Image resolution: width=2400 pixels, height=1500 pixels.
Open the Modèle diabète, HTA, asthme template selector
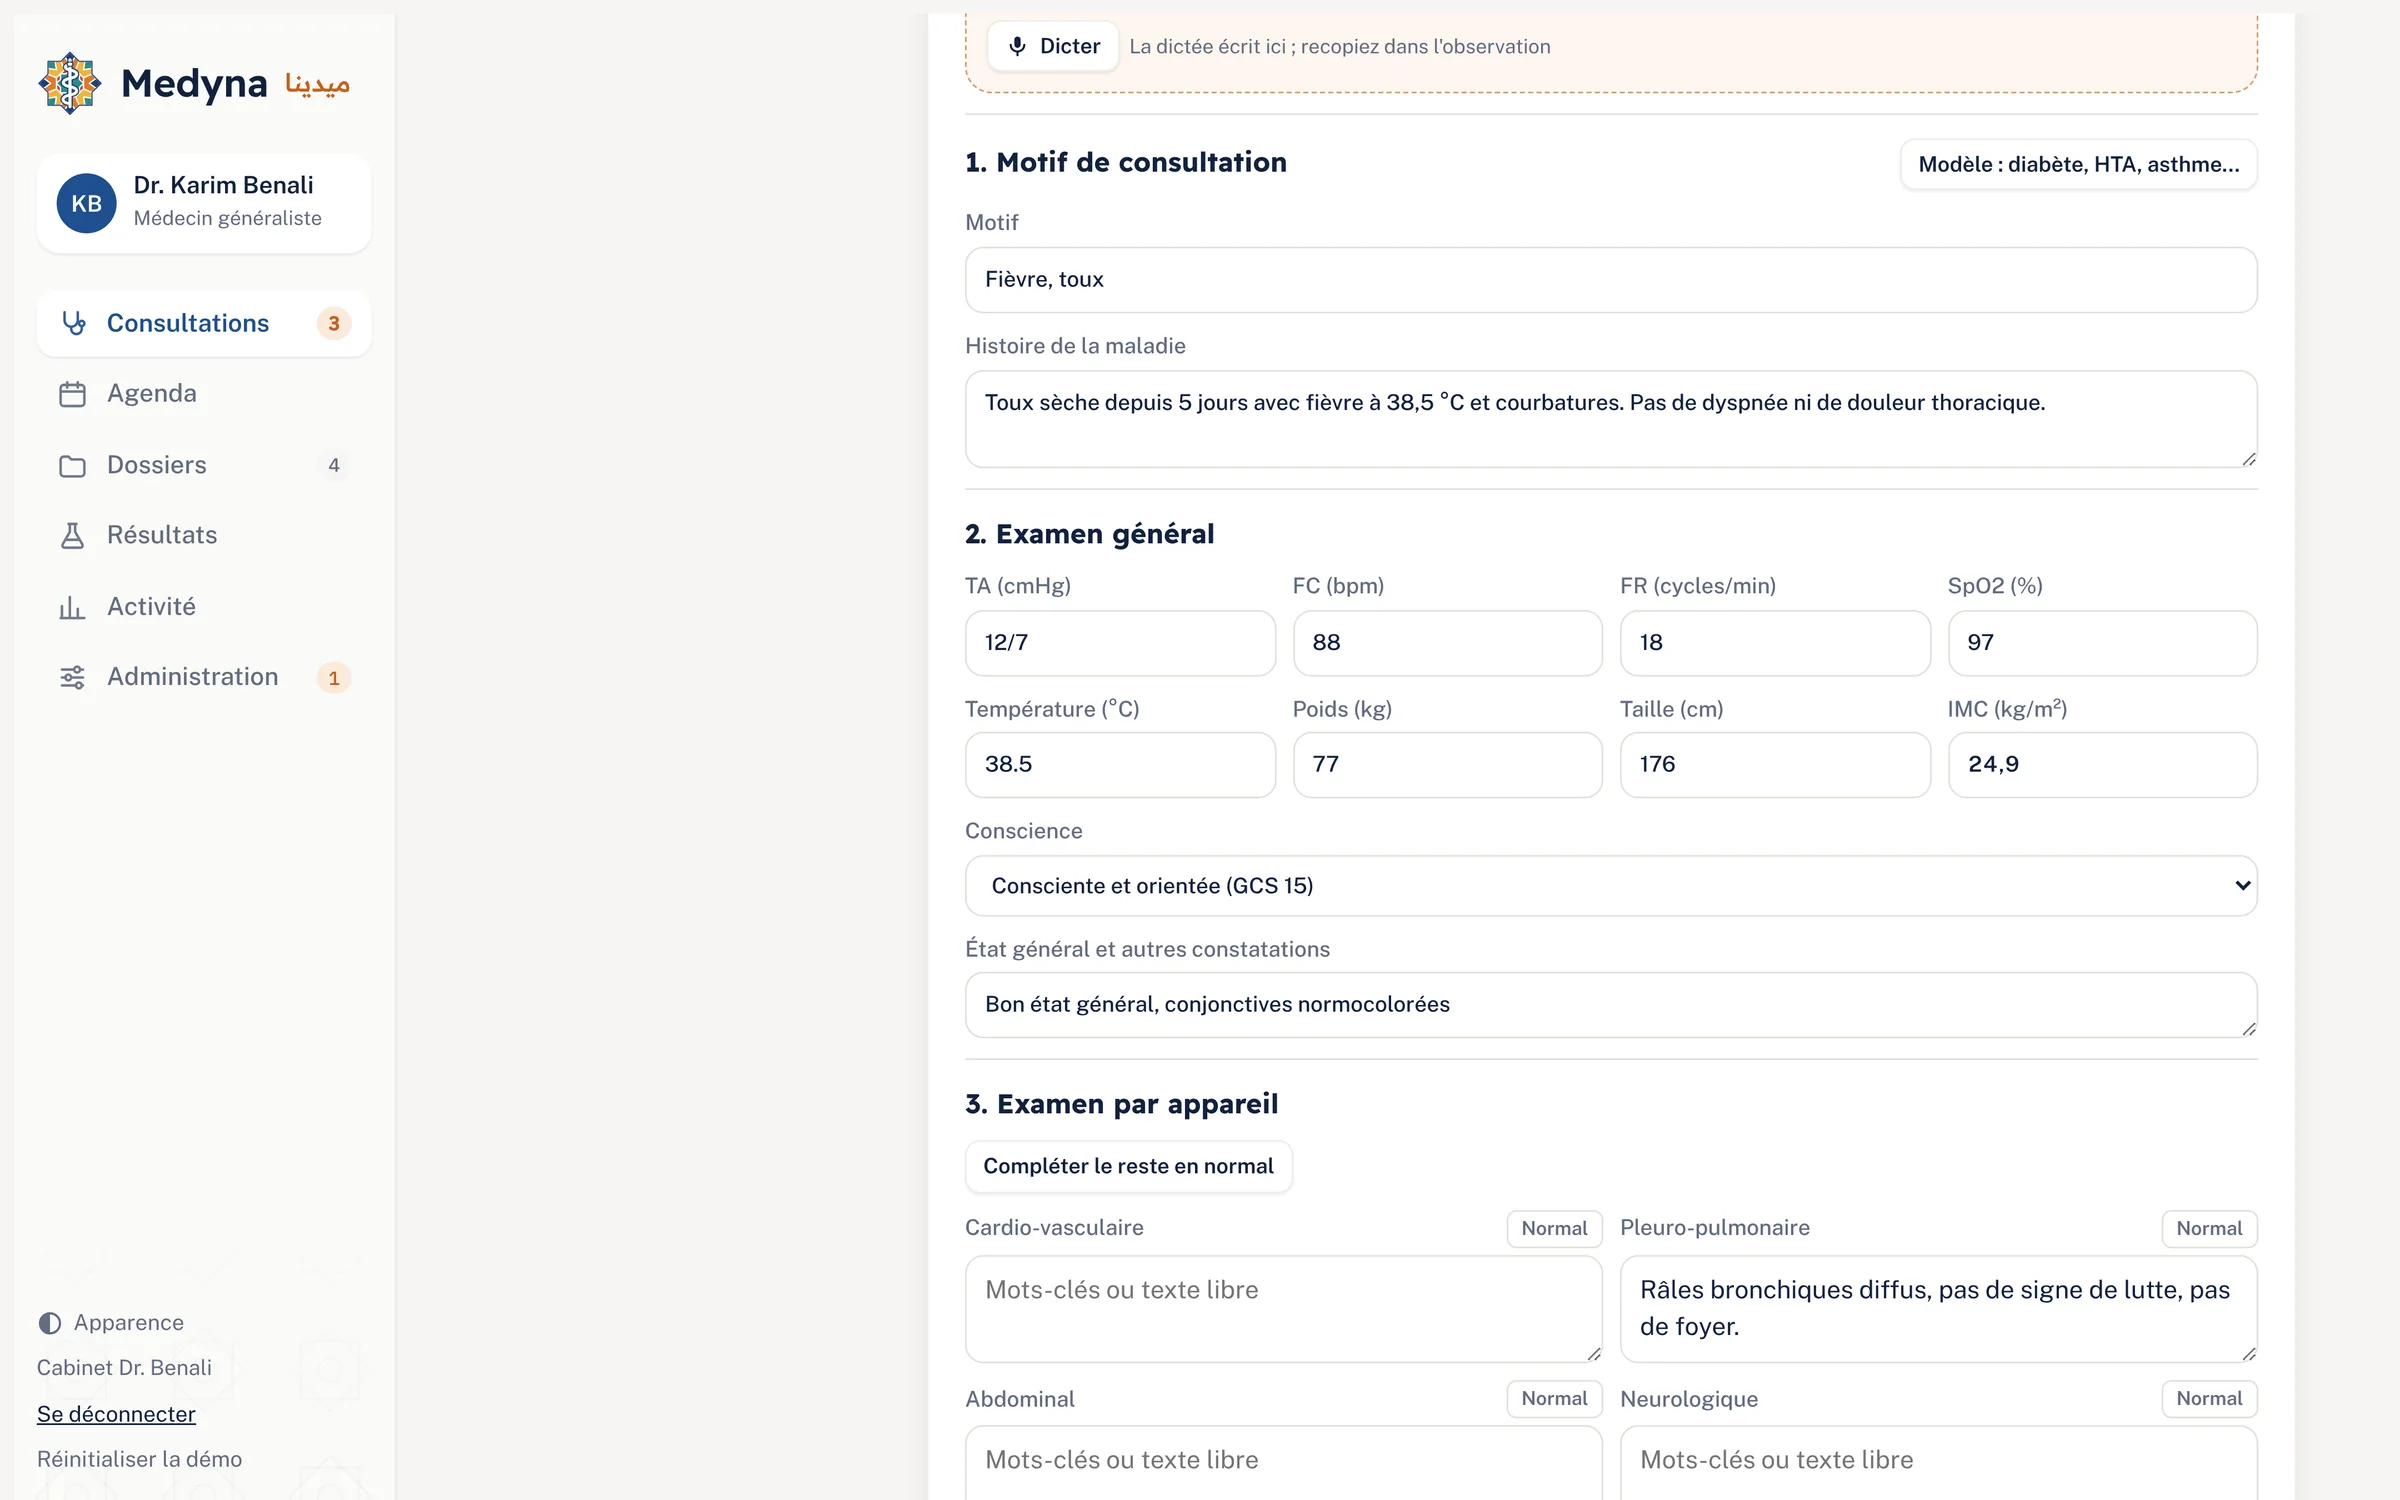click(x=2078, y=164)
